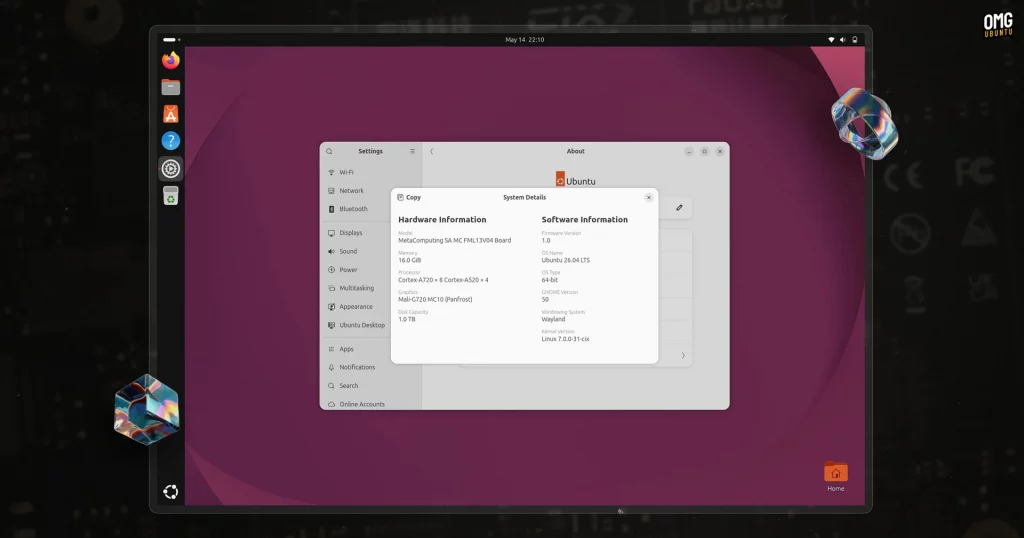Expand the chevron row at the bottom of About
Viewport: 1024px width, 538px height.
tap(683, 356)
